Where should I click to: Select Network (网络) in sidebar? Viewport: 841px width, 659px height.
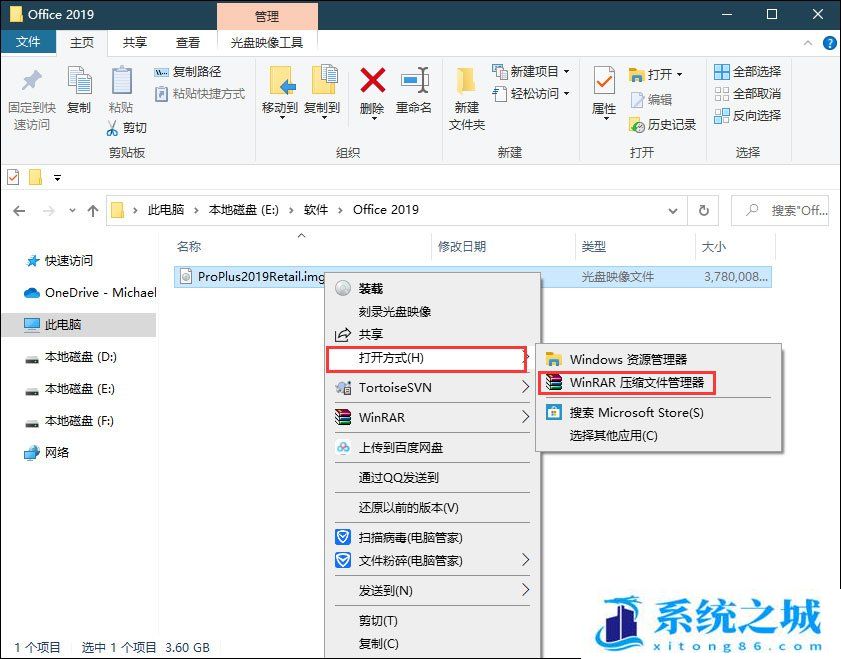pyautogui.click(x=47, y=453)
